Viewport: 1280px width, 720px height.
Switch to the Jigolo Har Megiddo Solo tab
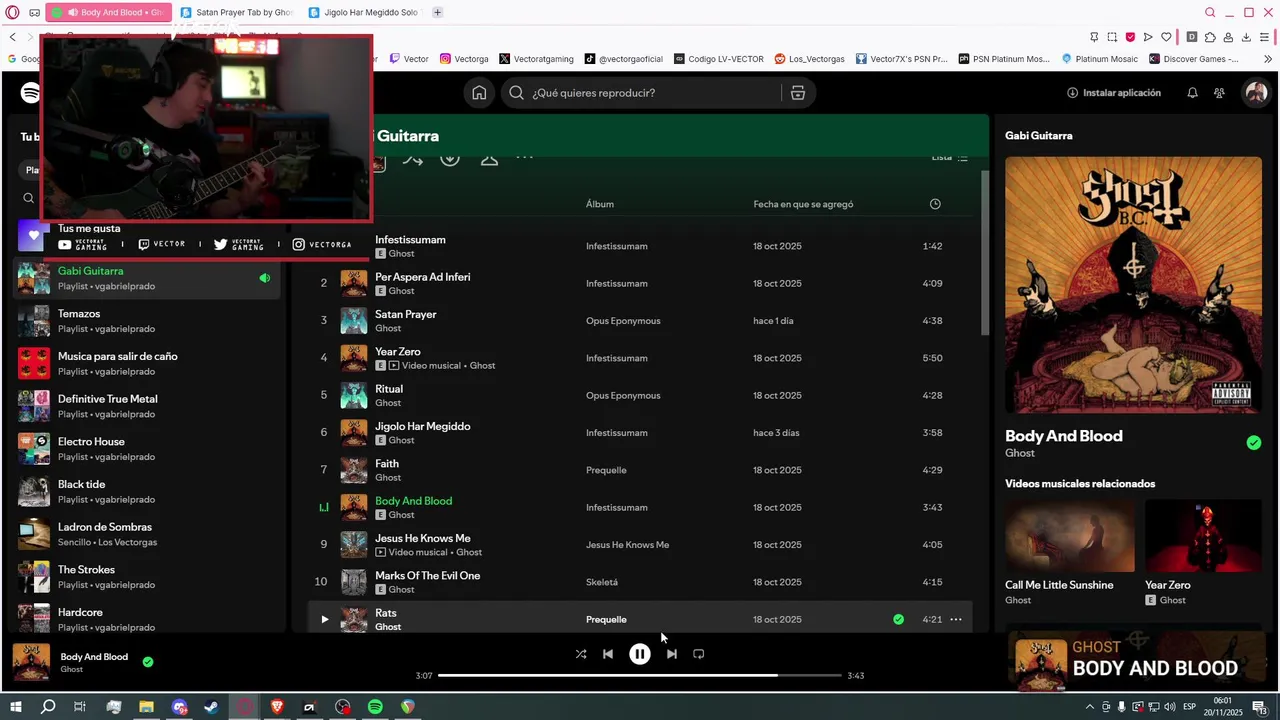[365, 12]
